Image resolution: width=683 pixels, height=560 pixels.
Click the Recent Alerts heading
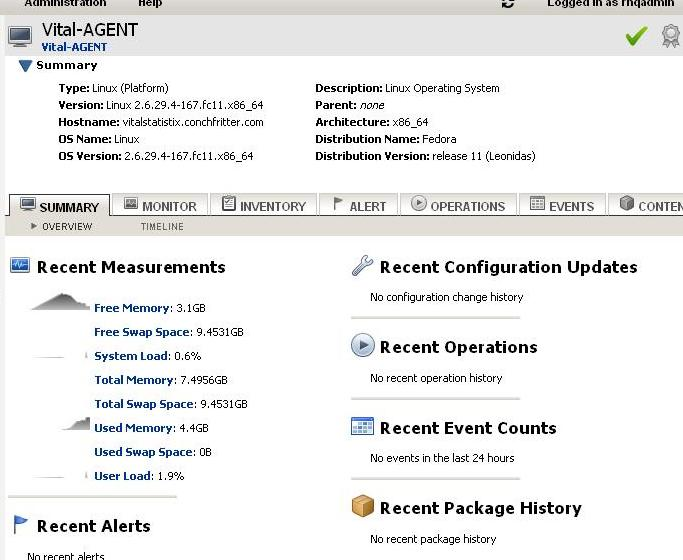click(x=94, y=526)
